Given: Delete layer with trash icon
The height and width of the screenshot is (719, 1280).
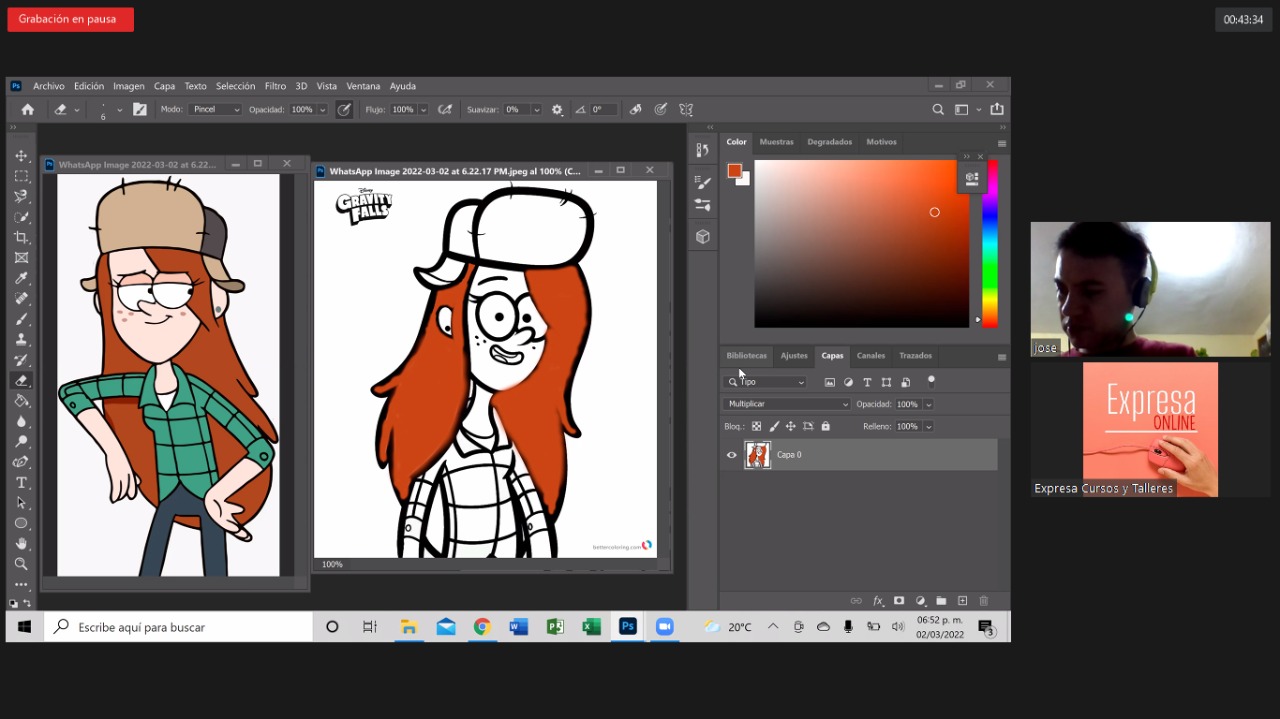Looking at the screenshot, I should (983, 601).
